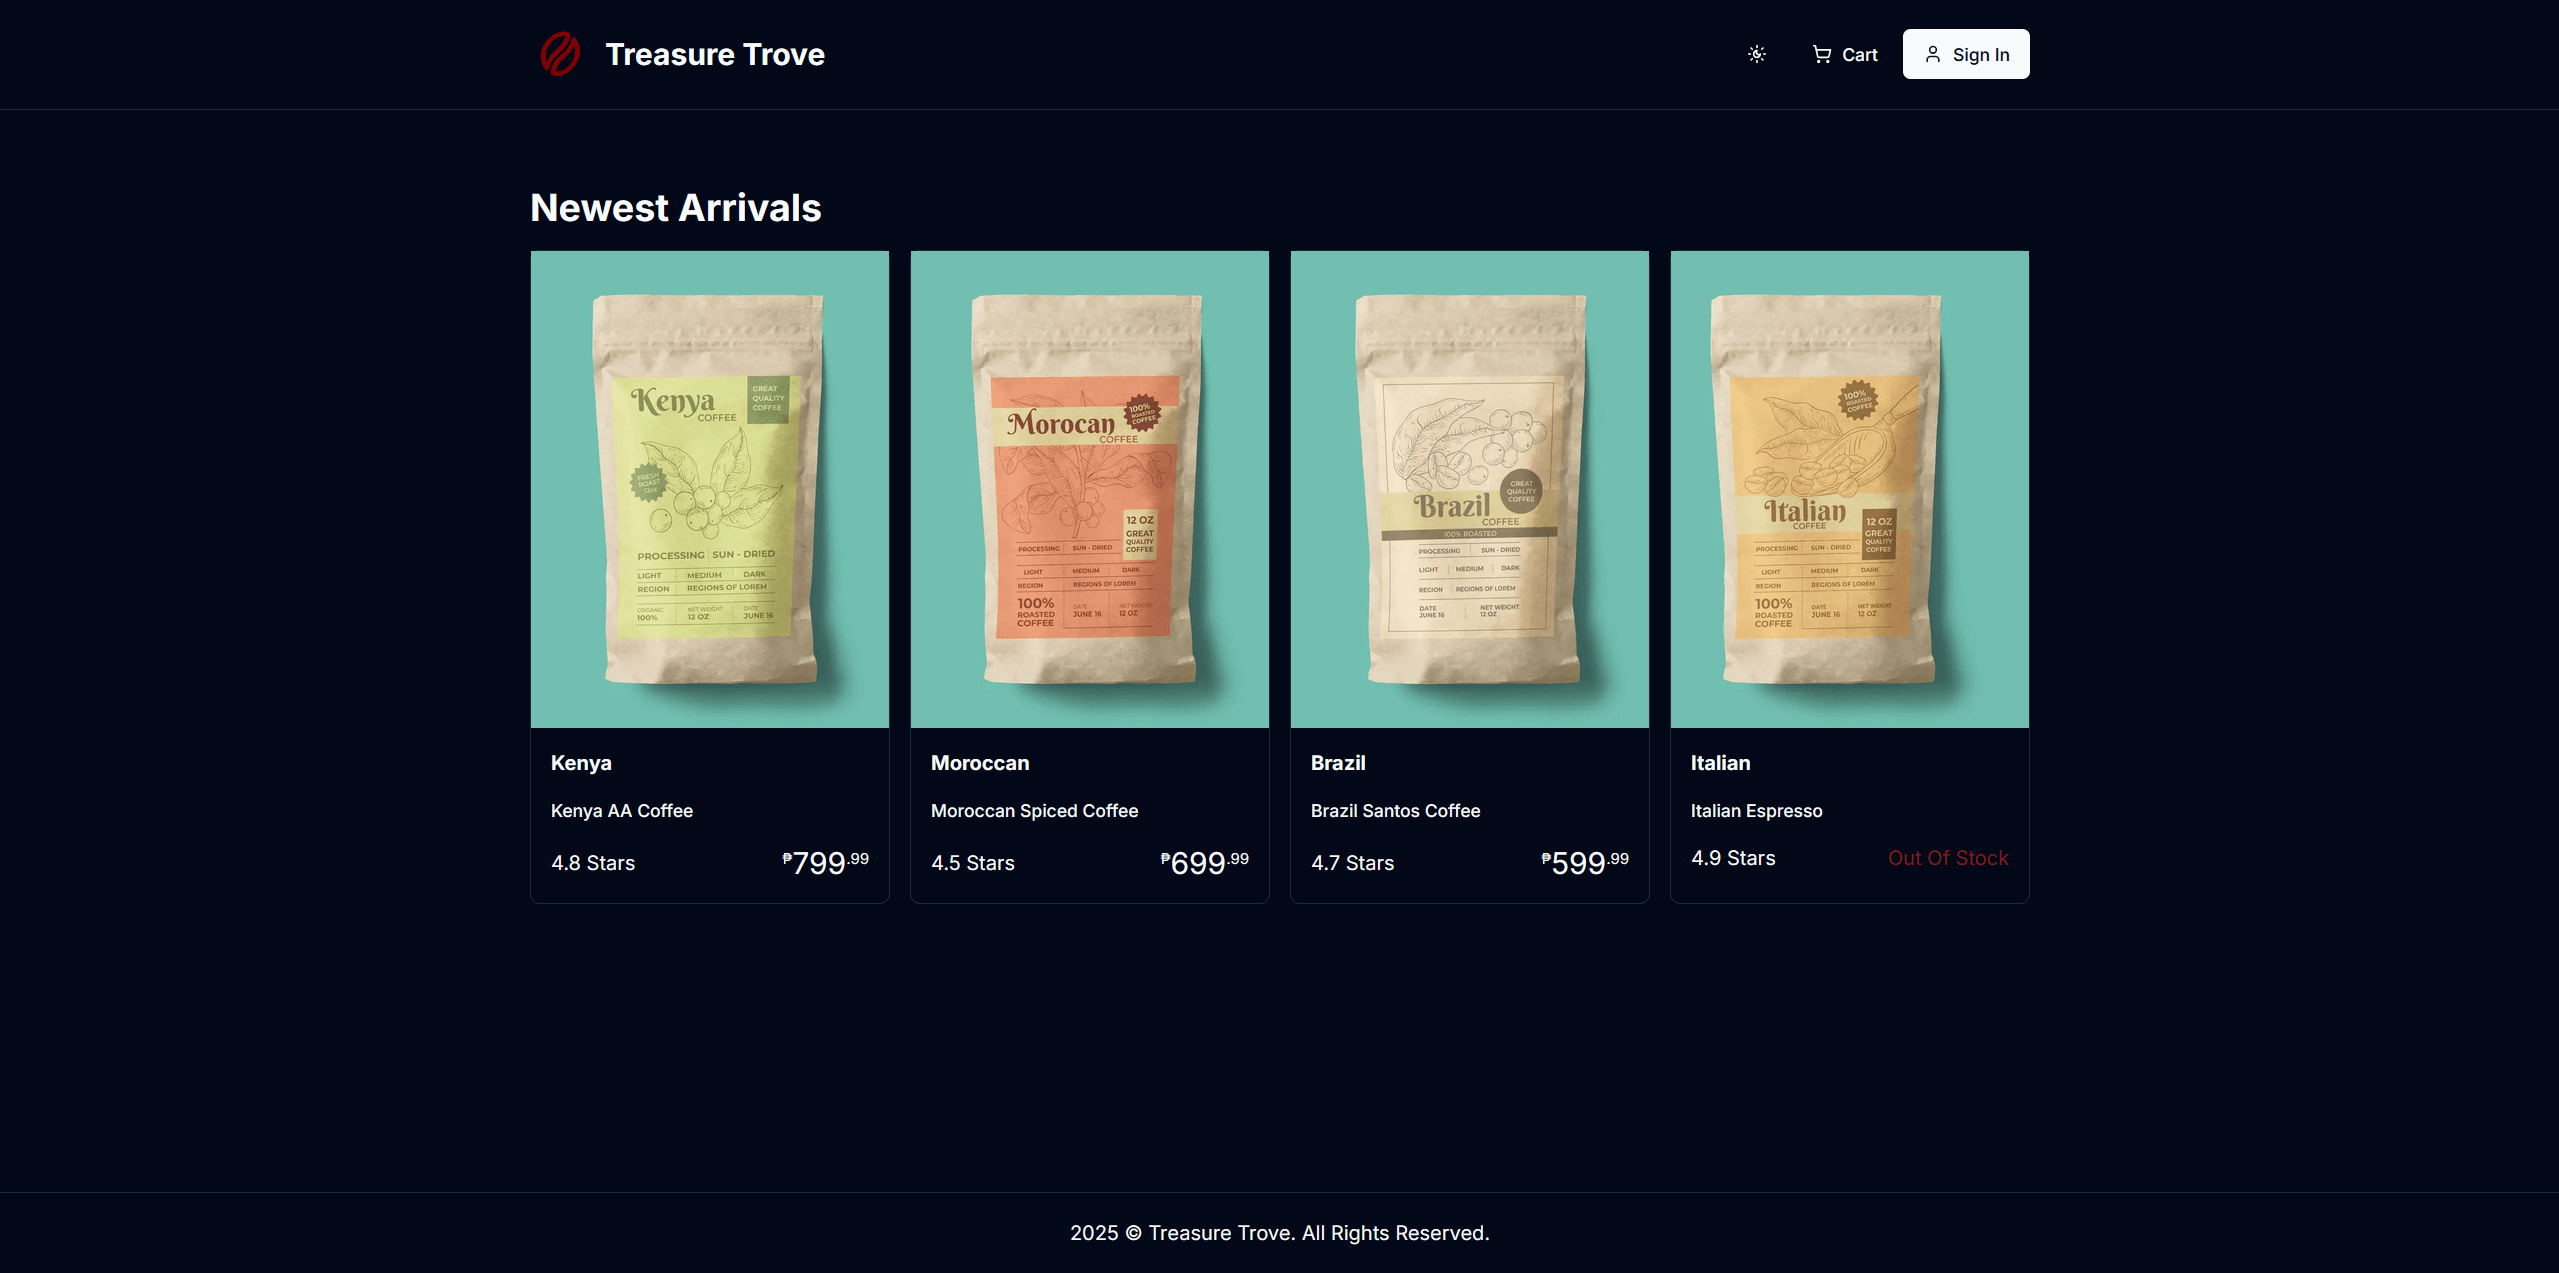2559x1273 pixels.
Task: Open the Brazil coffee bag image
Action: click(x=1469, y=488)
